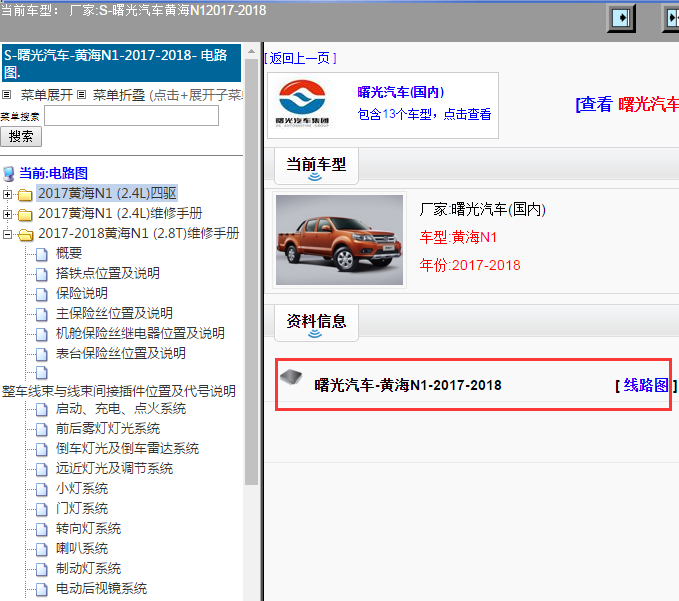Open 前后雾灯灯光系统 in the tree

[x=107, y=428]
